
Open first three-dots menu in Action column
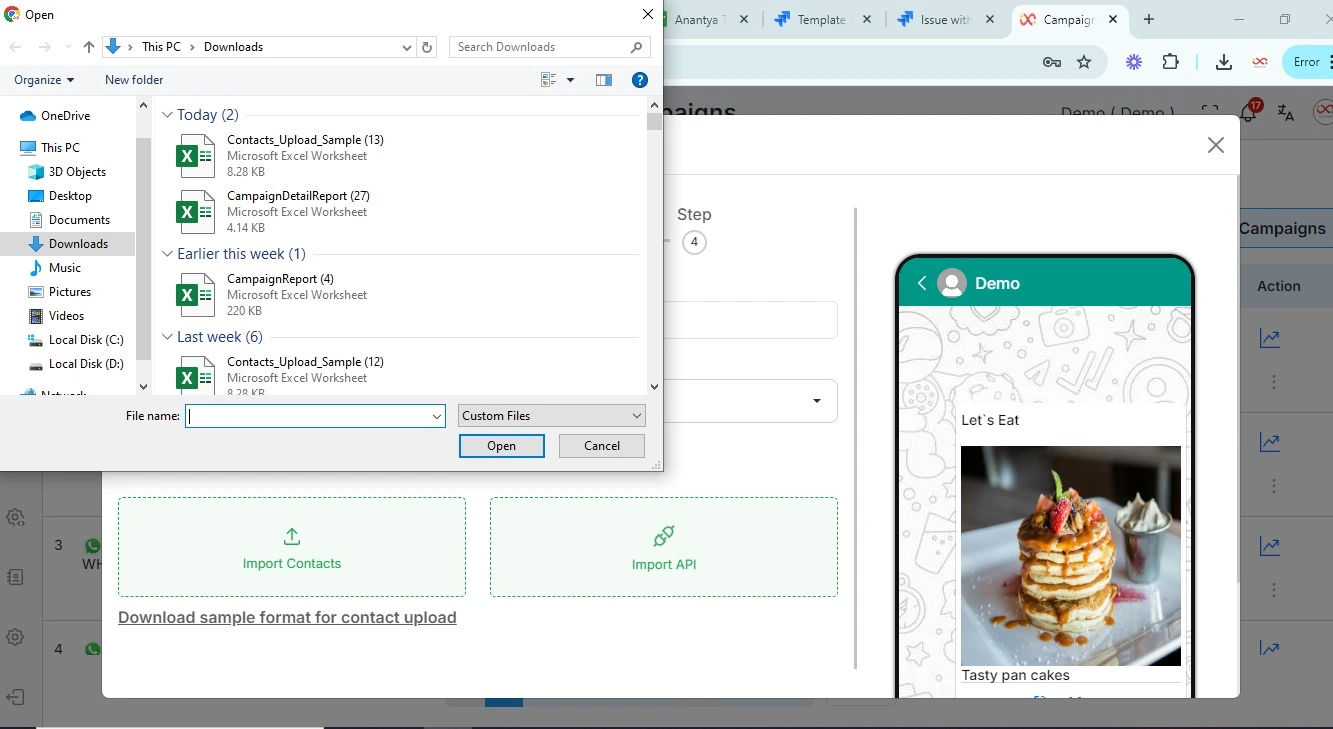point(1274,382)
